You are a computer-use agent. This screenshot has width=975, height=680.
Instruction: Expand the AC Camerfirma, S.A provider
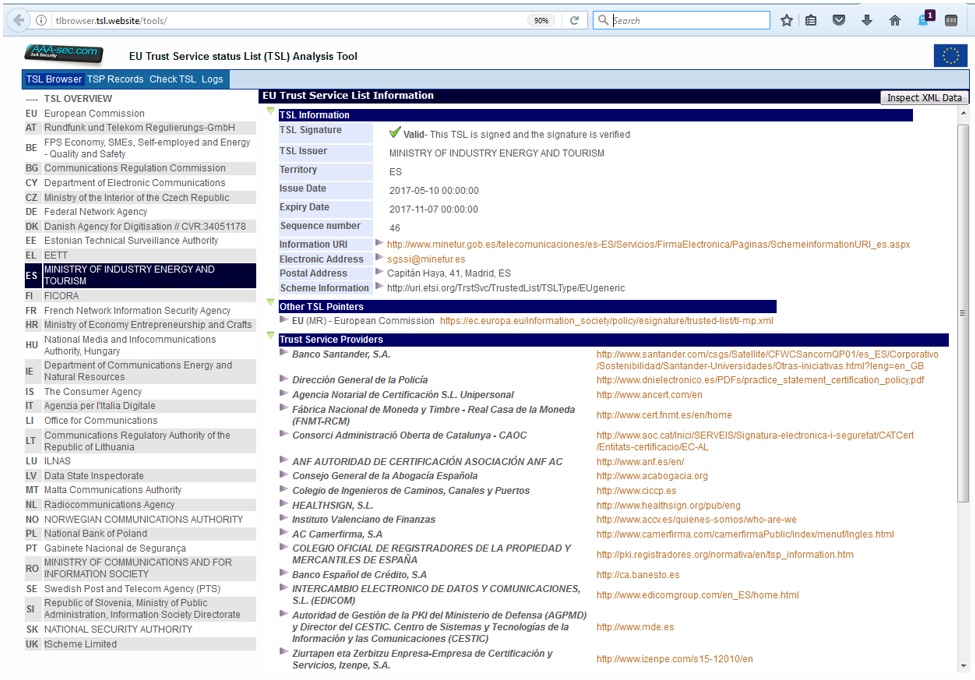pos(284,532)
